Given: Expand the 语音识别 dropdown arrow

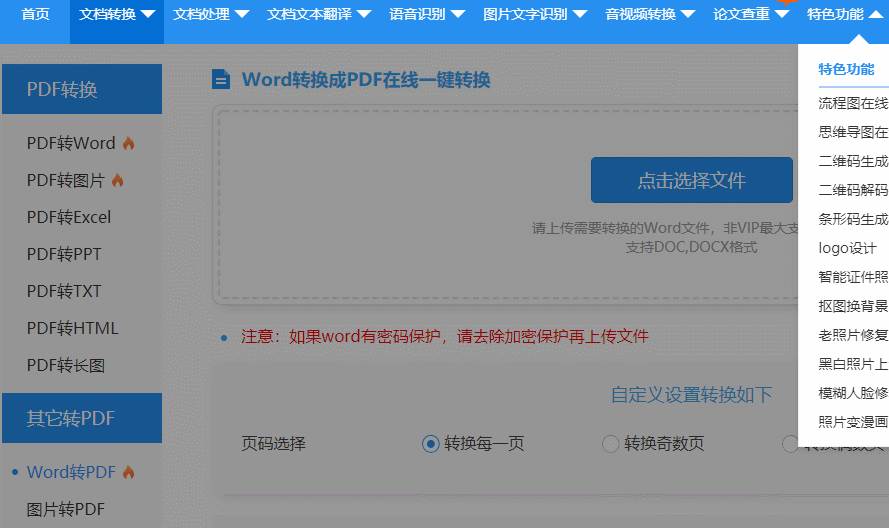Looking at the screenshot, I should 458,14.
